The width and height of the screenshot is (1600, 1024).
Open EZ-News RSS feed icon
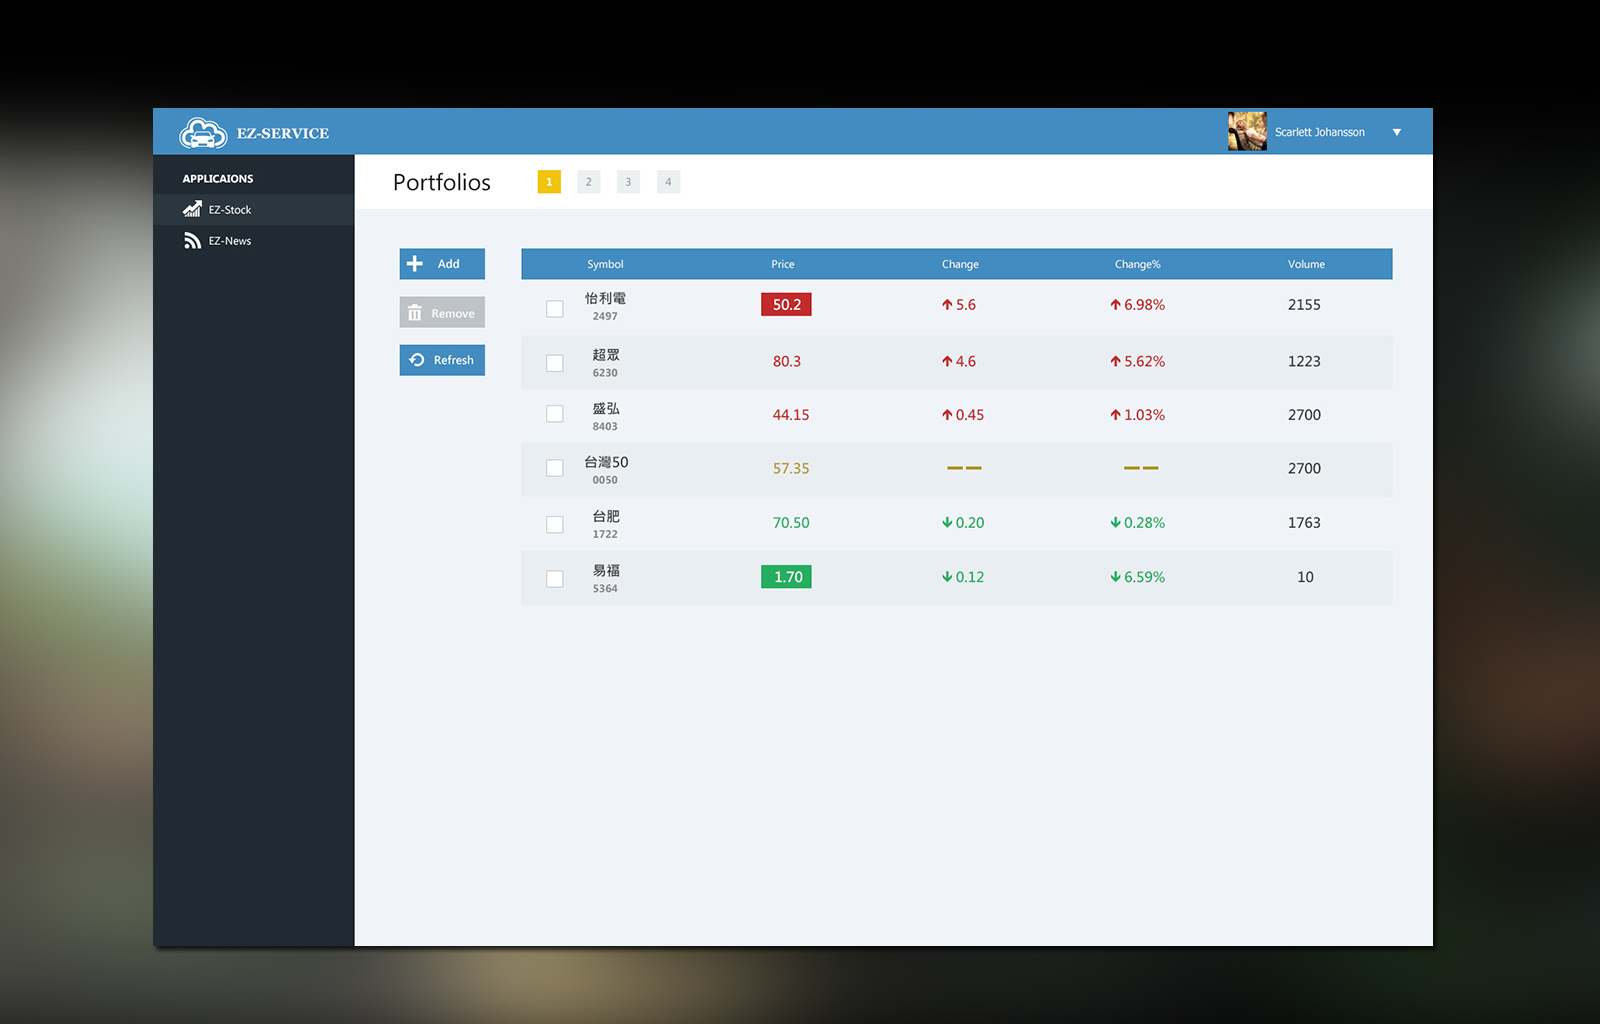[192, 241]
